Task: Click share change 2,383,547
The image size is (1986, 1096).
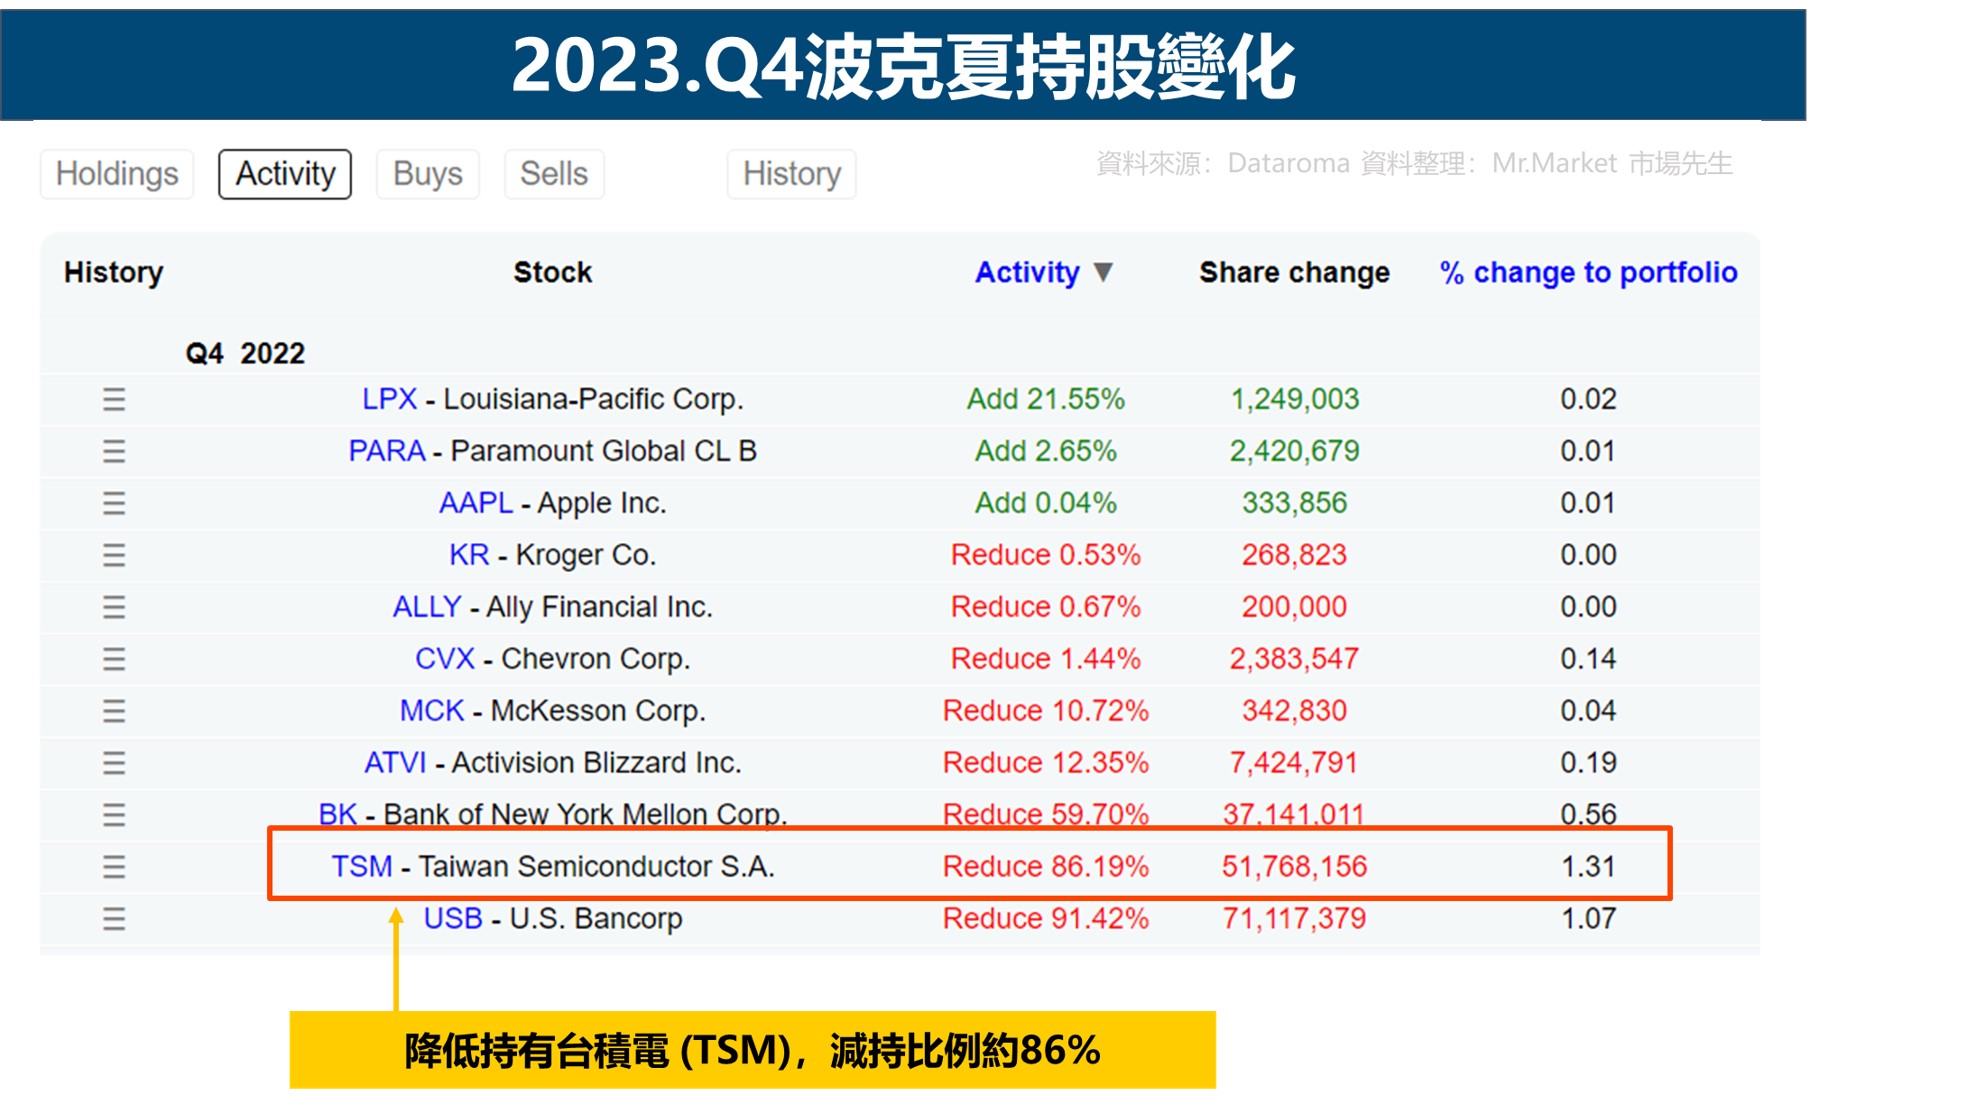Action: tap(1294, 659)
